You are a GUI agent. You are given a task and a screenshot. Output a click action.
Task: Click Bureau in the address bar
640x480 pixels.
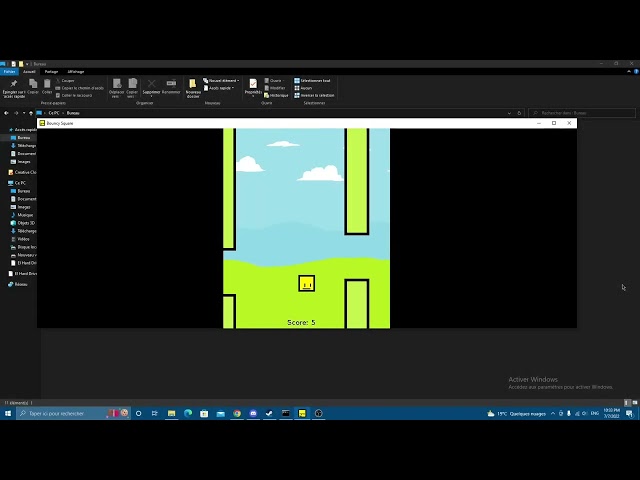73,113
